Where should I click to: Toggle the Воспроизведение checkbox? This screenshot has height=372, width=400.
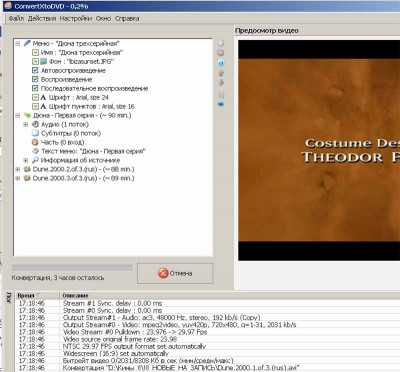click(x=35, y=79)
